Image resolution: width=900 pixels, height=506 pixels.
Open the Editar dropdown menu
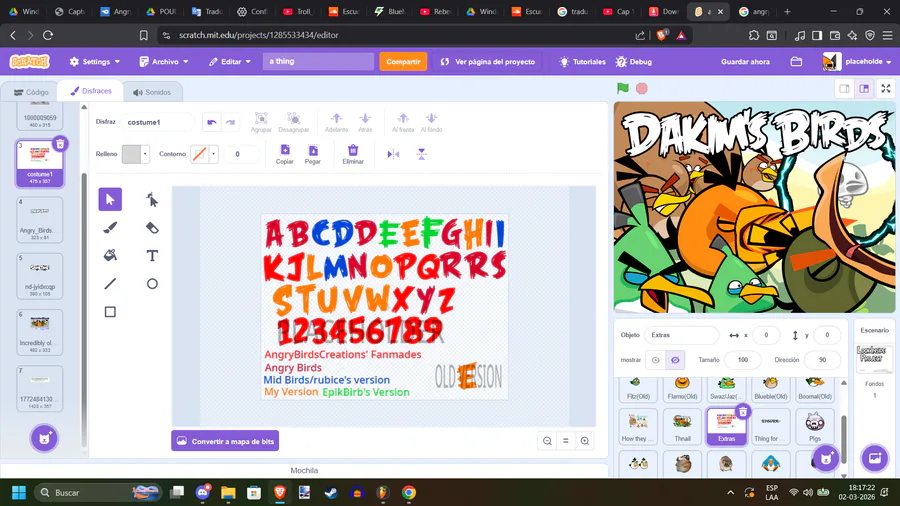coord(230,61)
